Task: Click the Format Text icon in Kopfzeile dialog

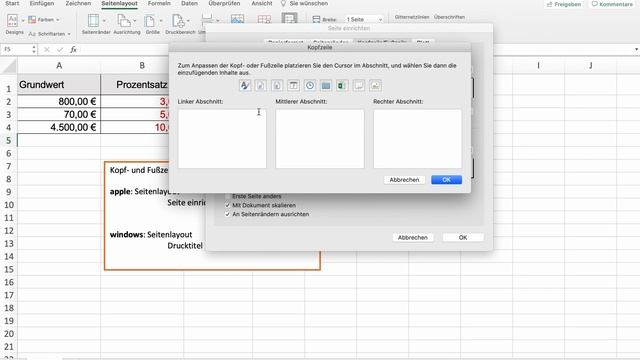Action: coord(244,85)
